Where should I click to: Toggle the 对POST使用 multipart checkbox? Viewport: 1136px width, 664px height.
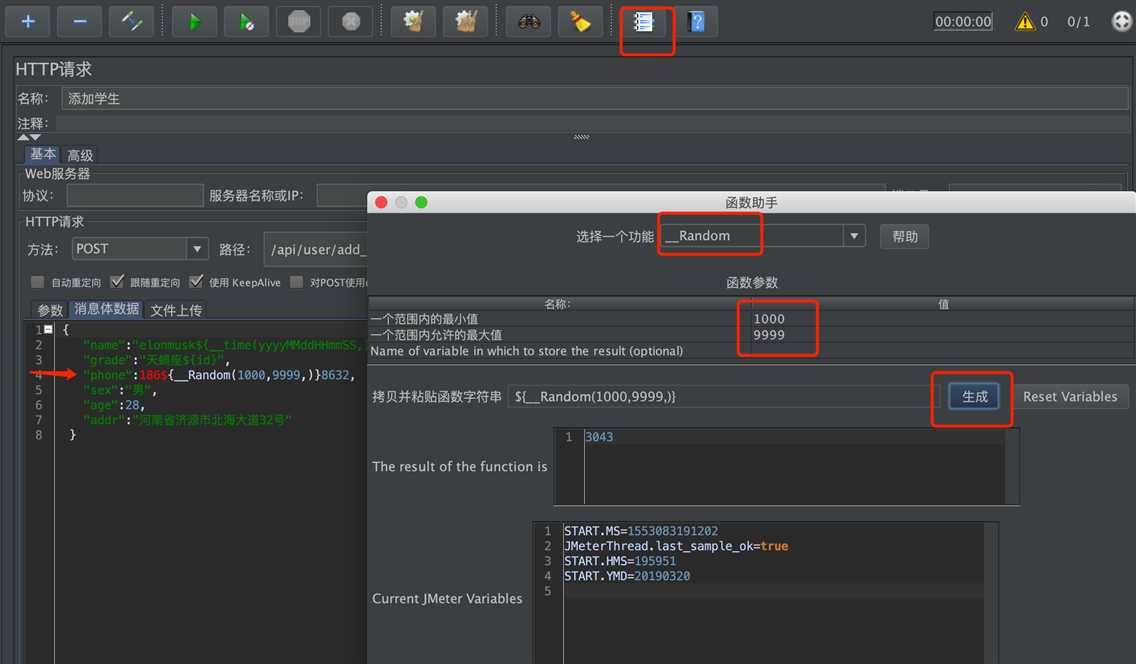pos(296,282)
